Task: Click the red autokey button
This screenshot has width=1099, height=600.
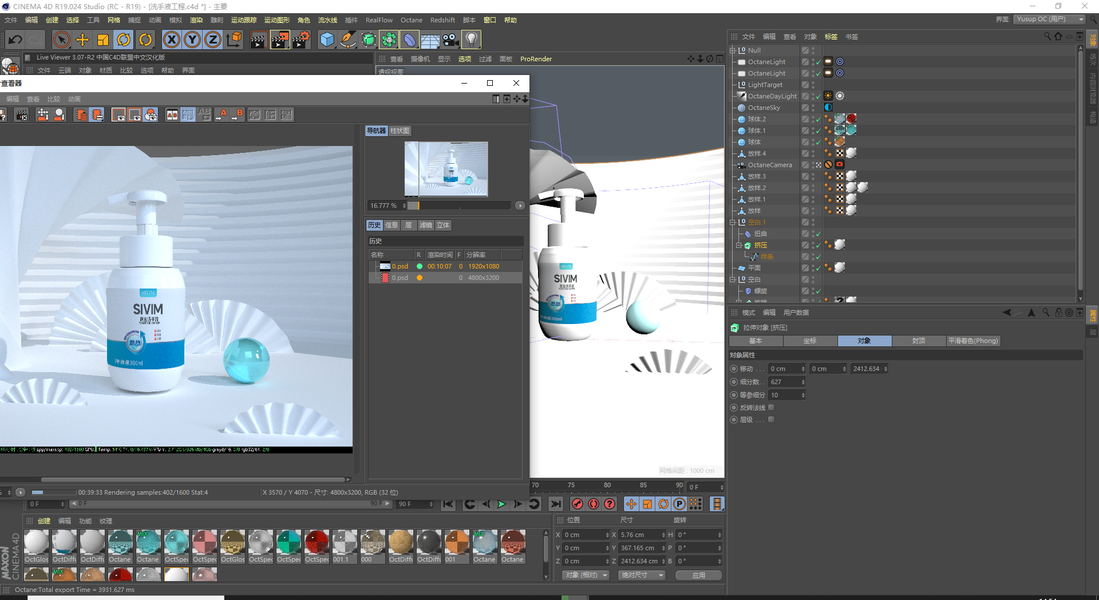Action: click(x=594, y=504)
